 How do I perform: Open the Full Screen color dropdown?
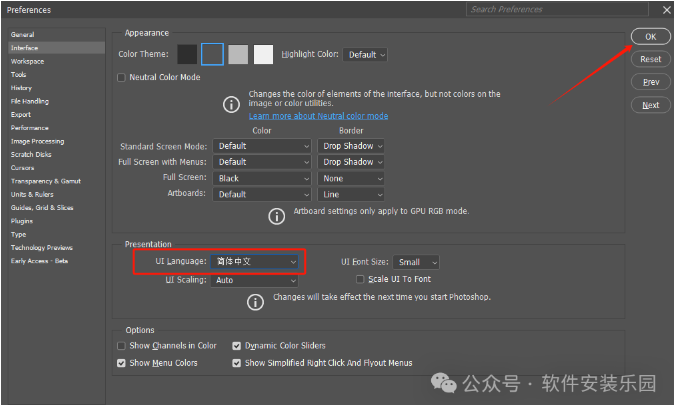coord(264,178)
